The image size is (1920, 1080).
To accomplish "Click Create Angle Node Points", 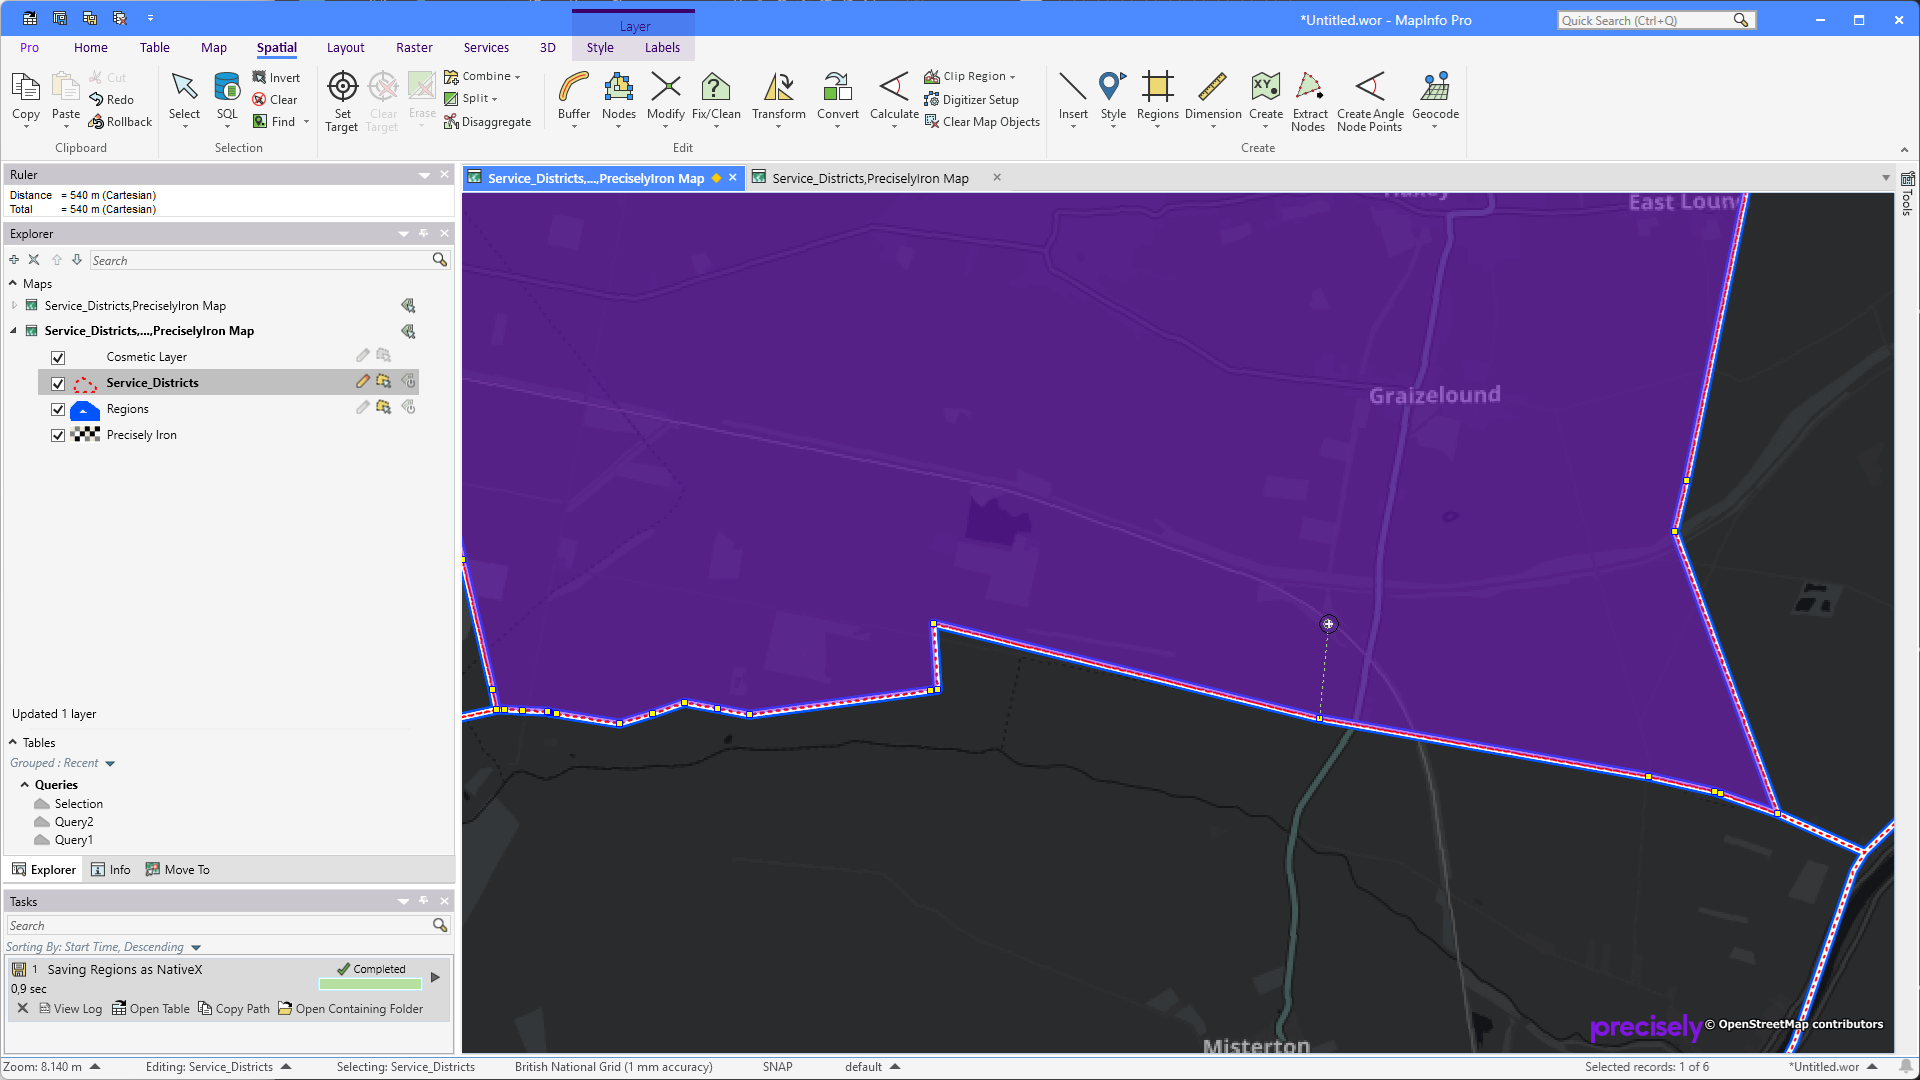I will point(1370,102).
